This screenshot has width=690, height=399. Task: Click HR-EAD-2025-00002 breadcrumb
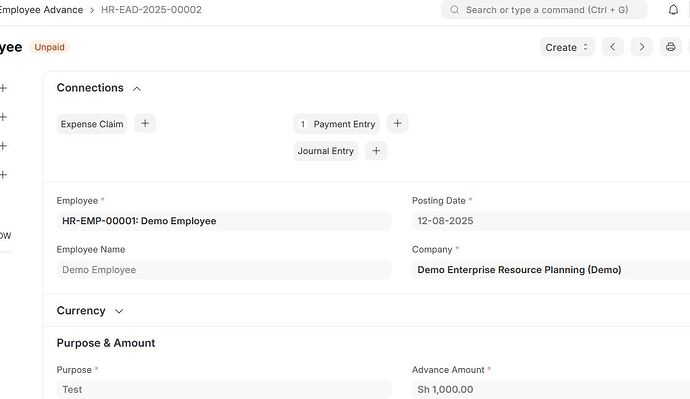point(151,10)
